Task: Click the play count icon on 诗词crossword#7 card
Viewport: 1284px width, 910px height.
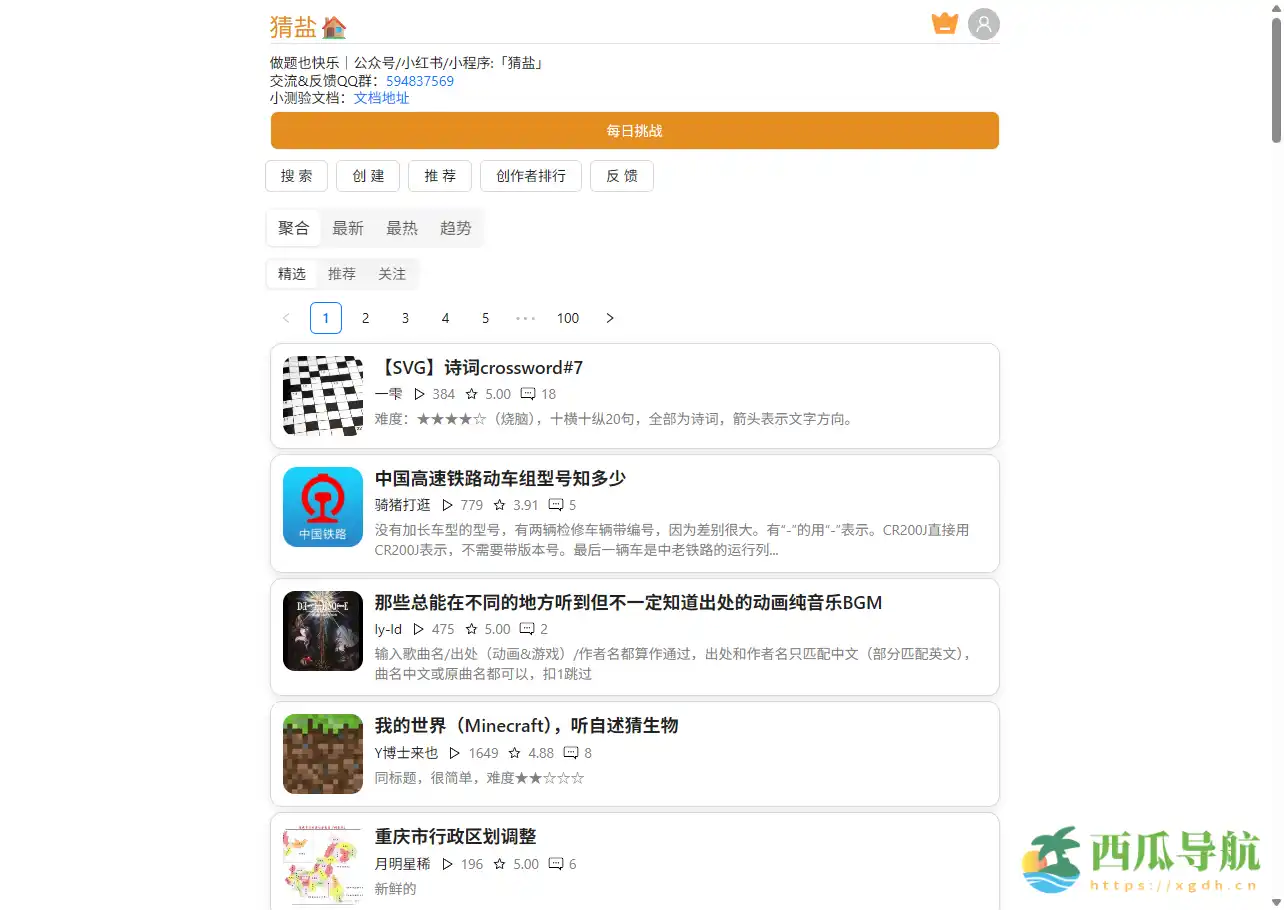Action: pyautogui.click(x=420, y=394)
